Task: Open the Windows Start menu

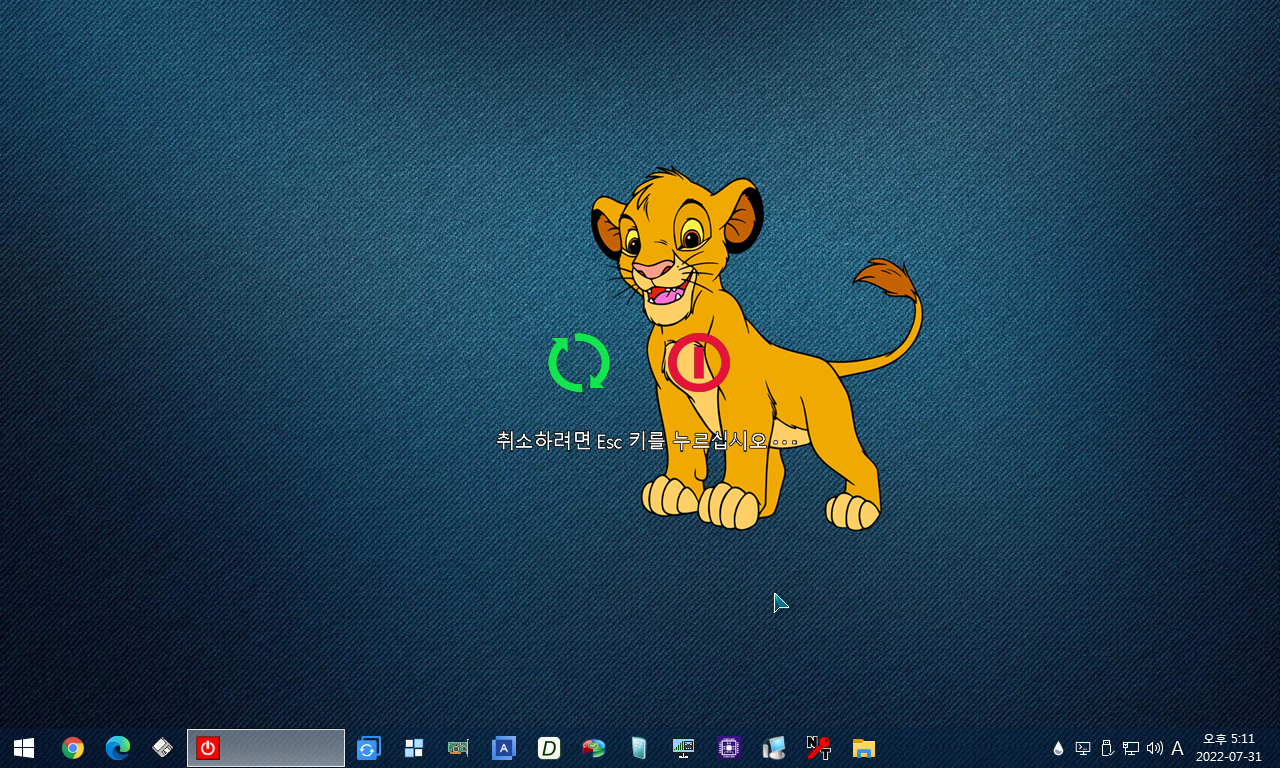Action: (24, 748)
